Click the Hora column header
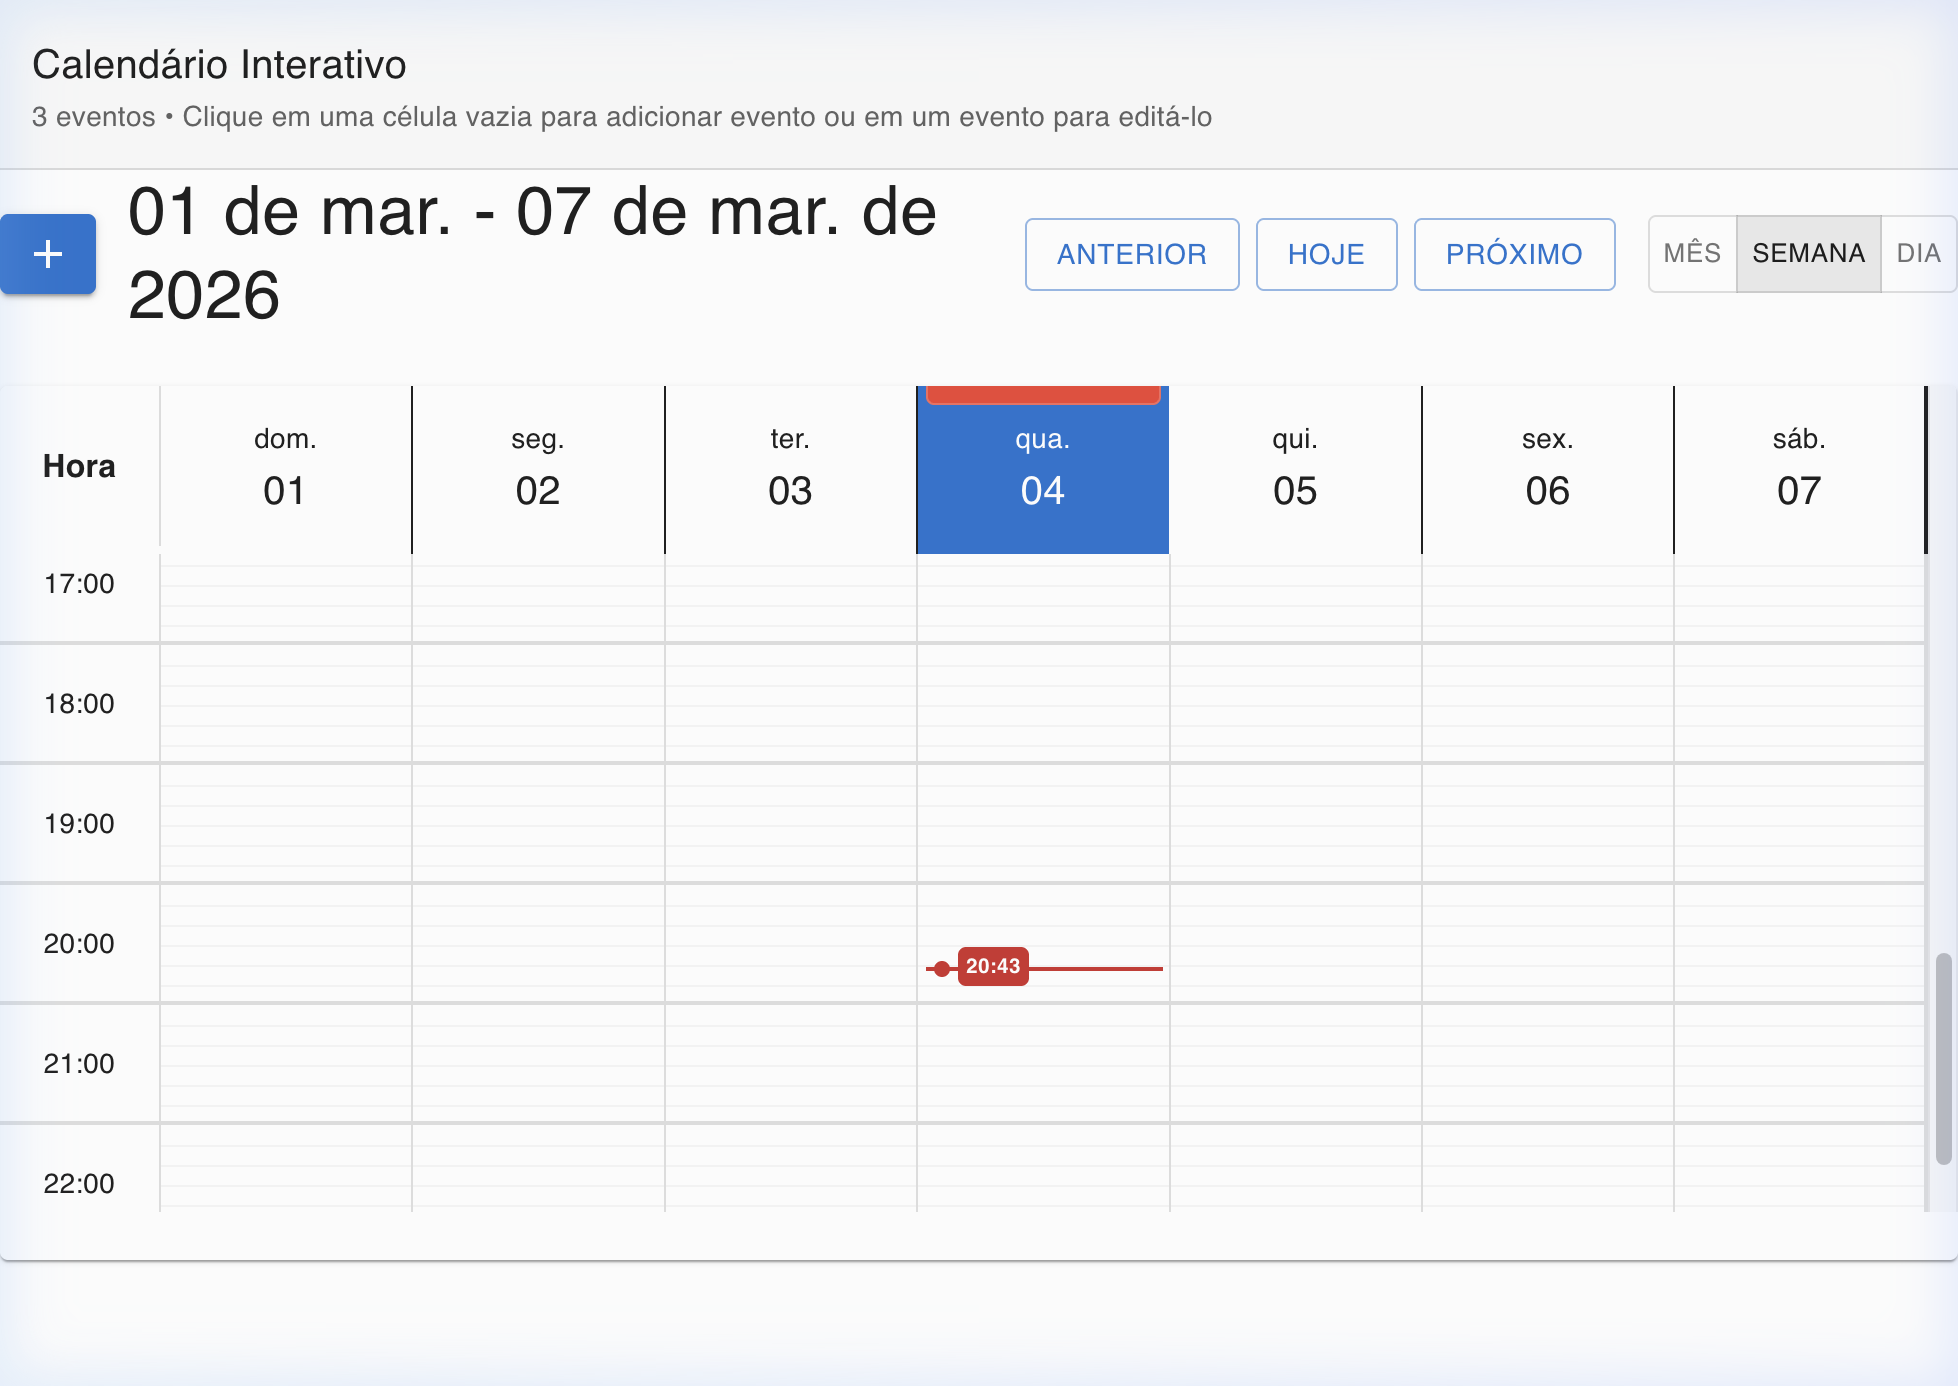 tap(79, 465)
